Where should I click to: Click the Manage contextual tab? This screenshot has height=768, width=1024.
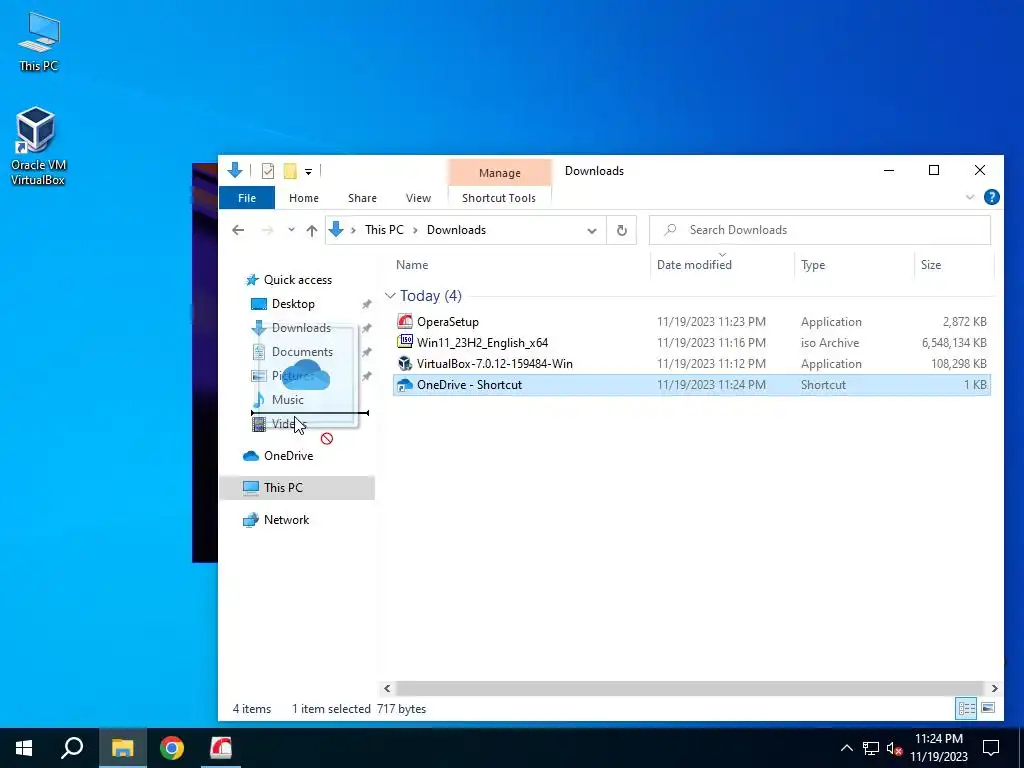click(500, 172)
